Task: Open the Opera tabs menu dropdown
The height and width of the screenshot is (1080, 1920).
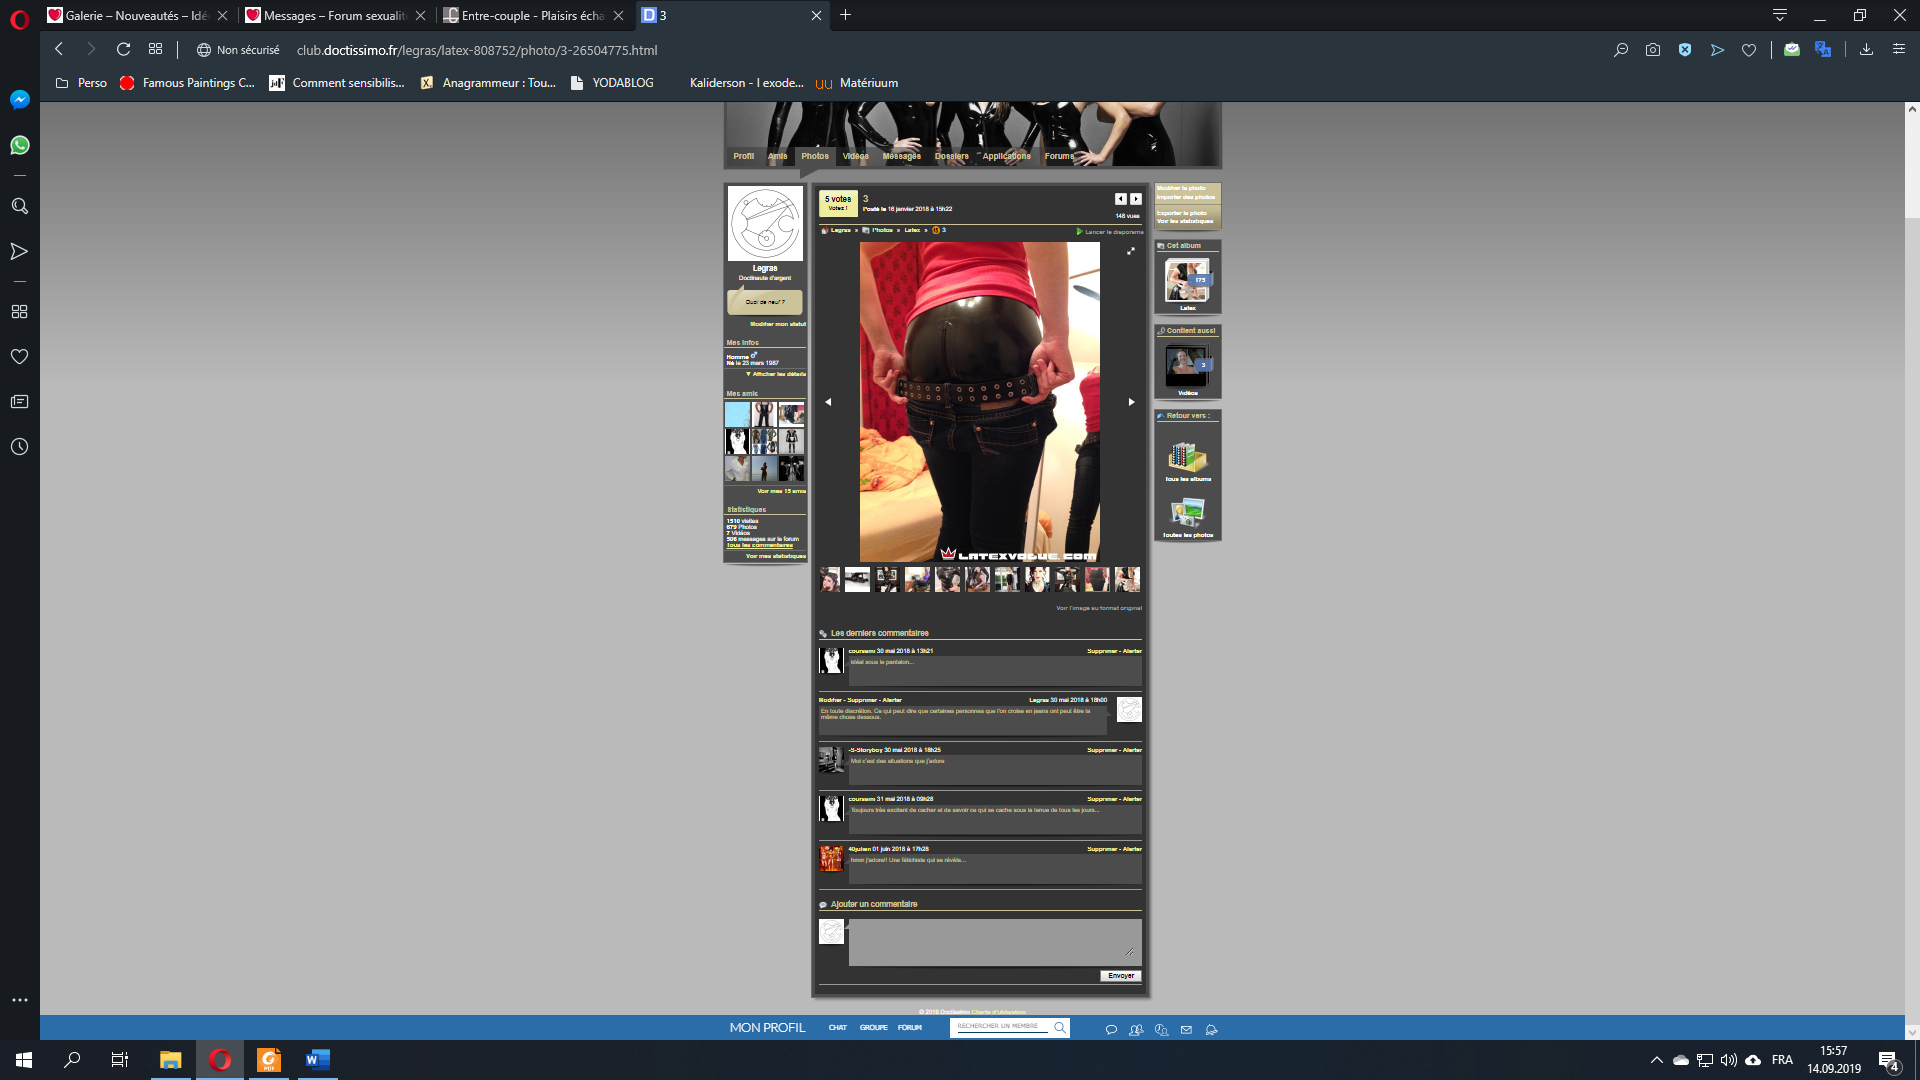Action: (1780, 15)
